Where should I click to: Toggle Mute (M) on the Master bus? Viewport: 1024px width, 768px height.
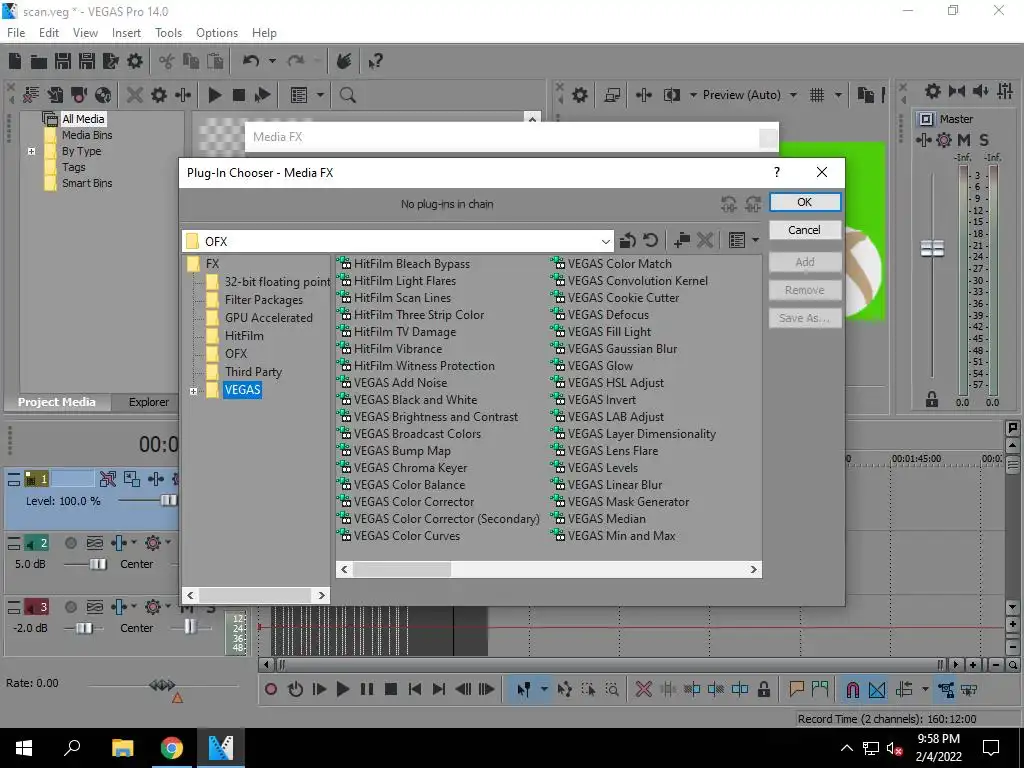click(x=964, y=140)
